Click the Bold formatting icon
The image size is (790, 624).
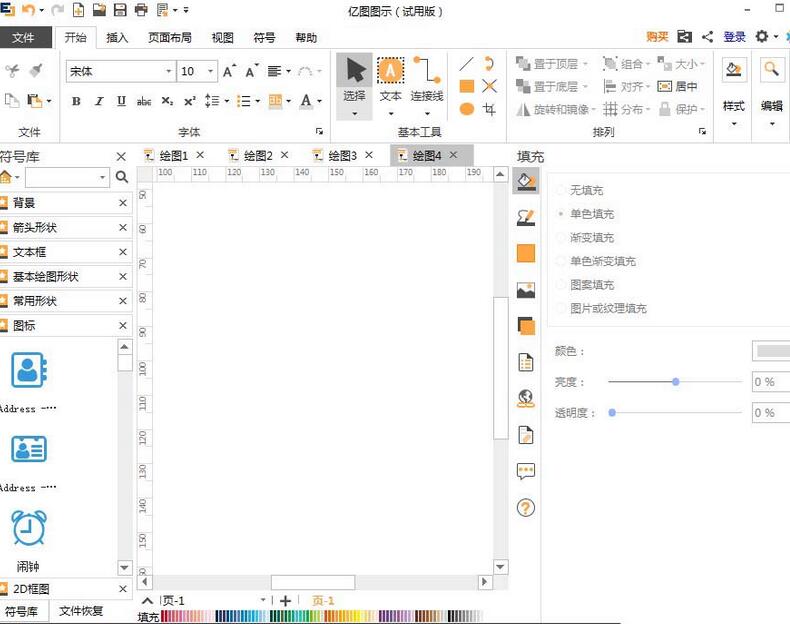click(77, 101)
